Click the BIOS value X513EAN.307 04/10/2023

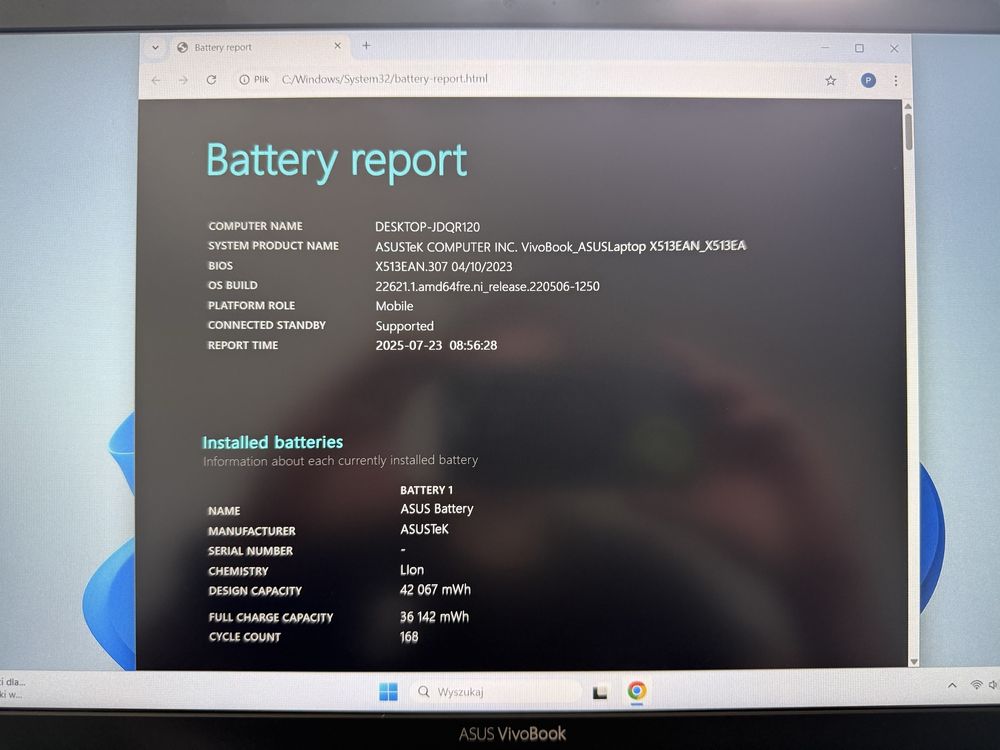click(444, 267)
